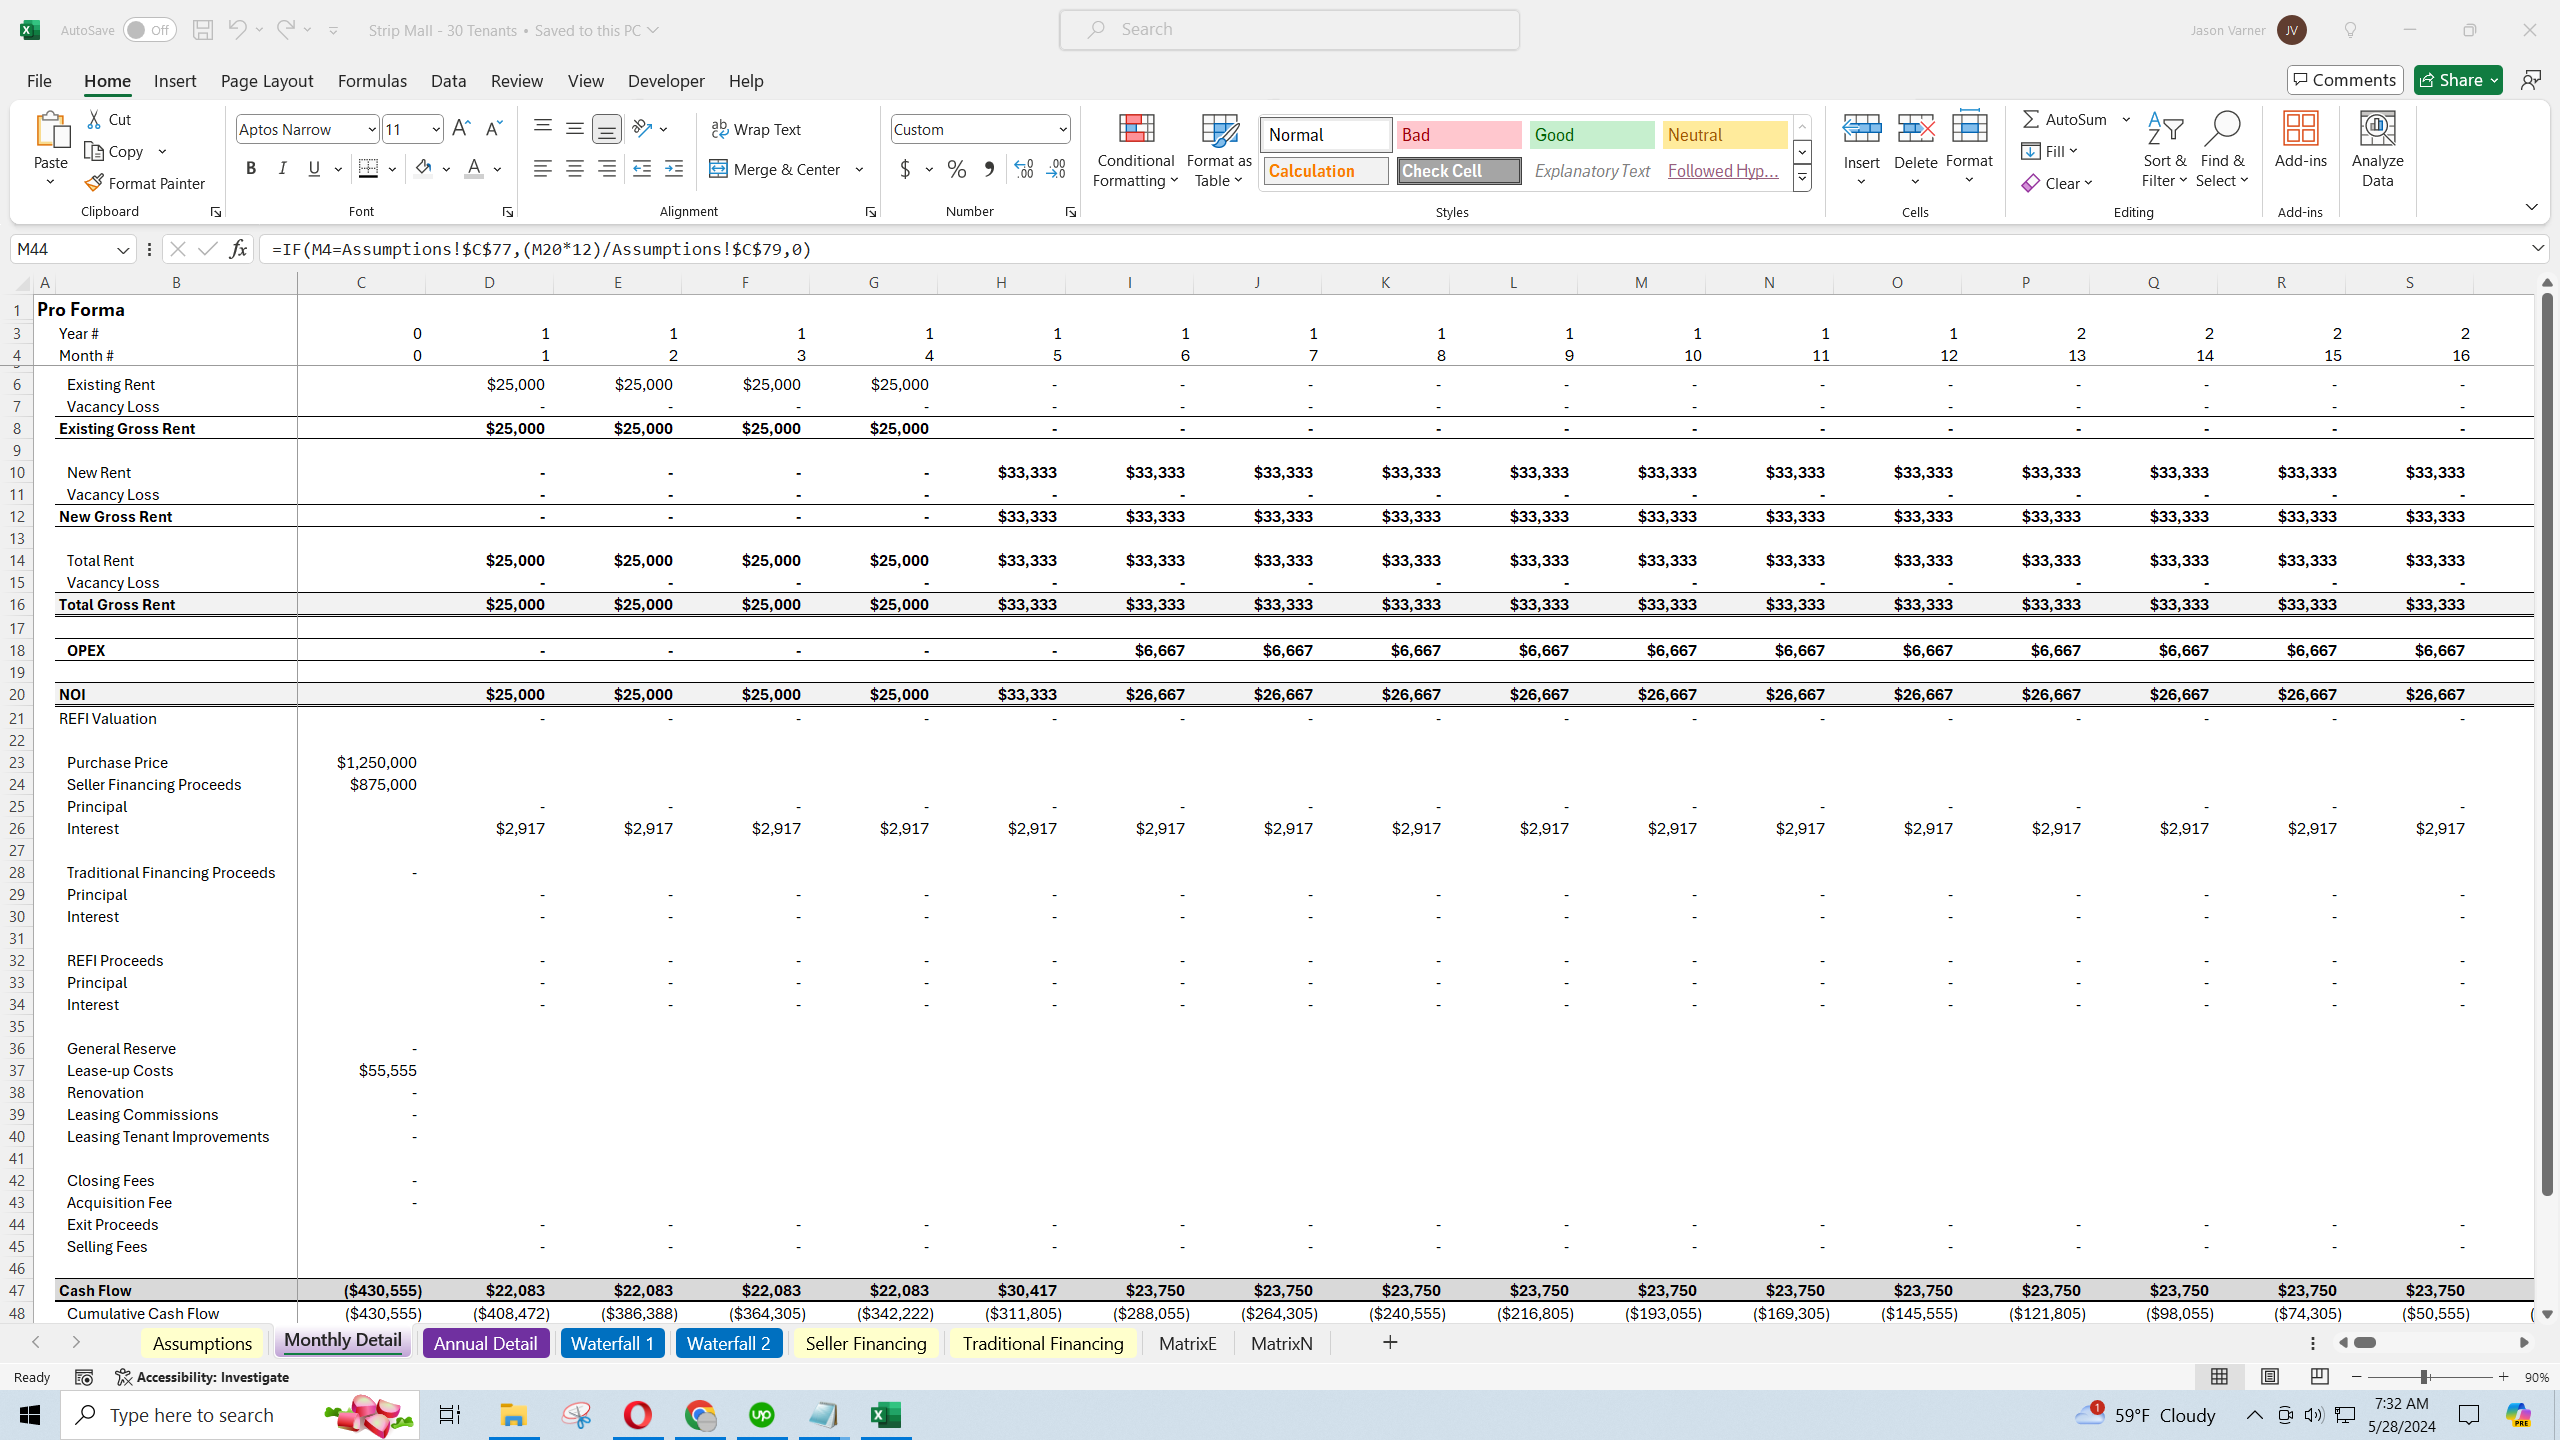Click the Cut scissors icon
The height and width of the screenshot is (1440, 2560).
point(95,119)
